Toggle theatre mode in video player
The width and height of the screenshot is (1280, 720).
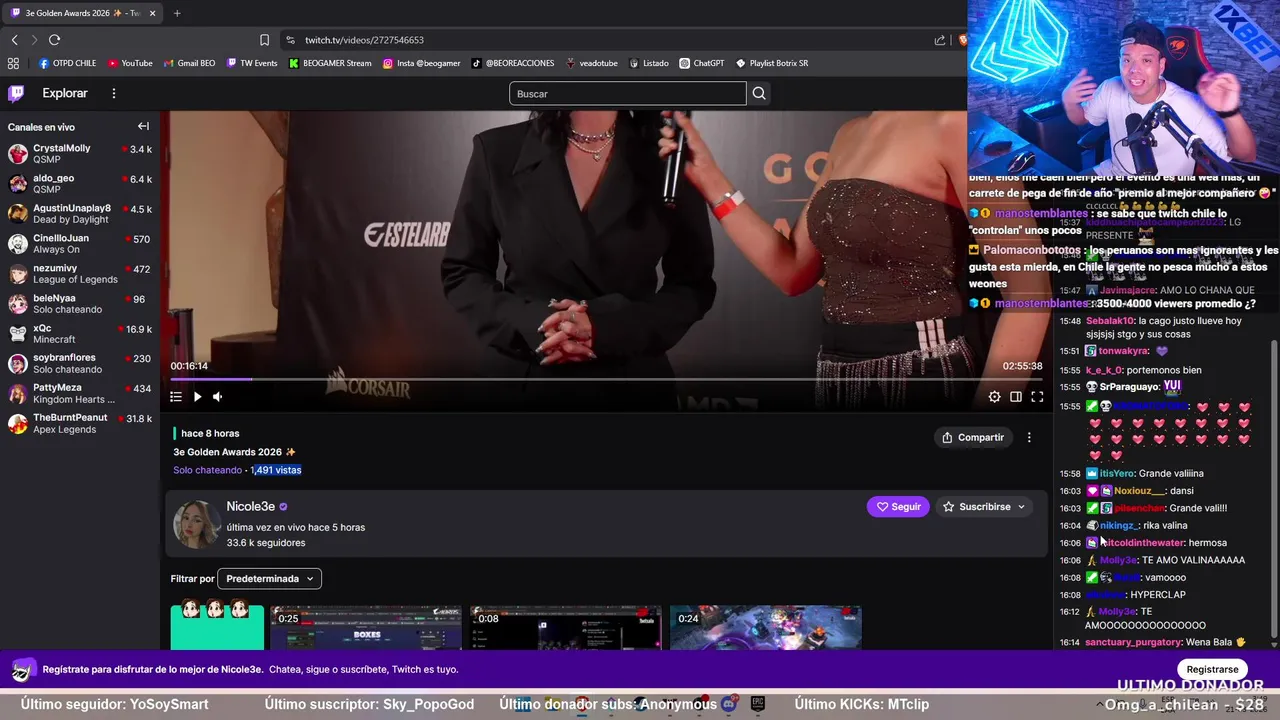pyautogui.click(x=1016, y=397)
